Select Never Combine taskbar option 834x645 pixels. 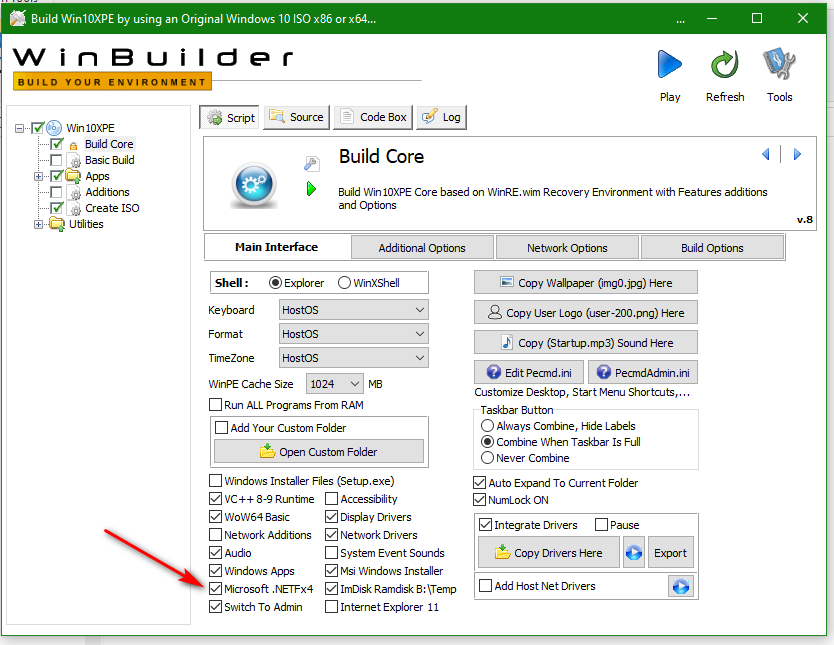(x=487, y=458)
